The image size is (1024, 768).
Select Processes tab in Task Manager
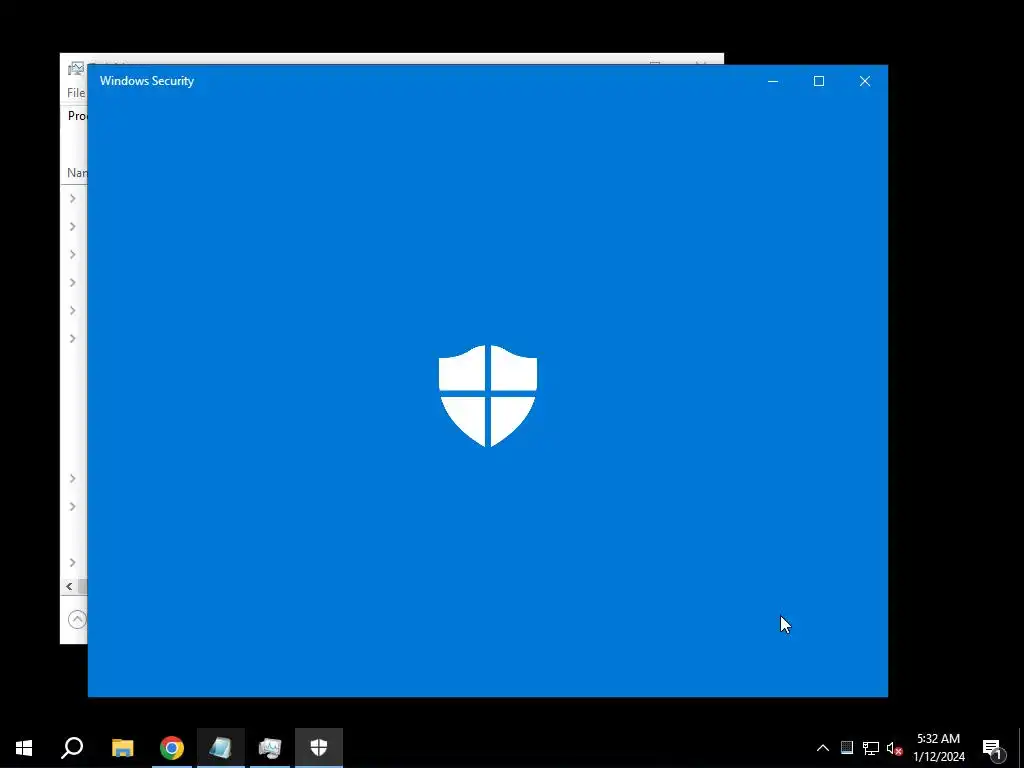tap(77, 116)
